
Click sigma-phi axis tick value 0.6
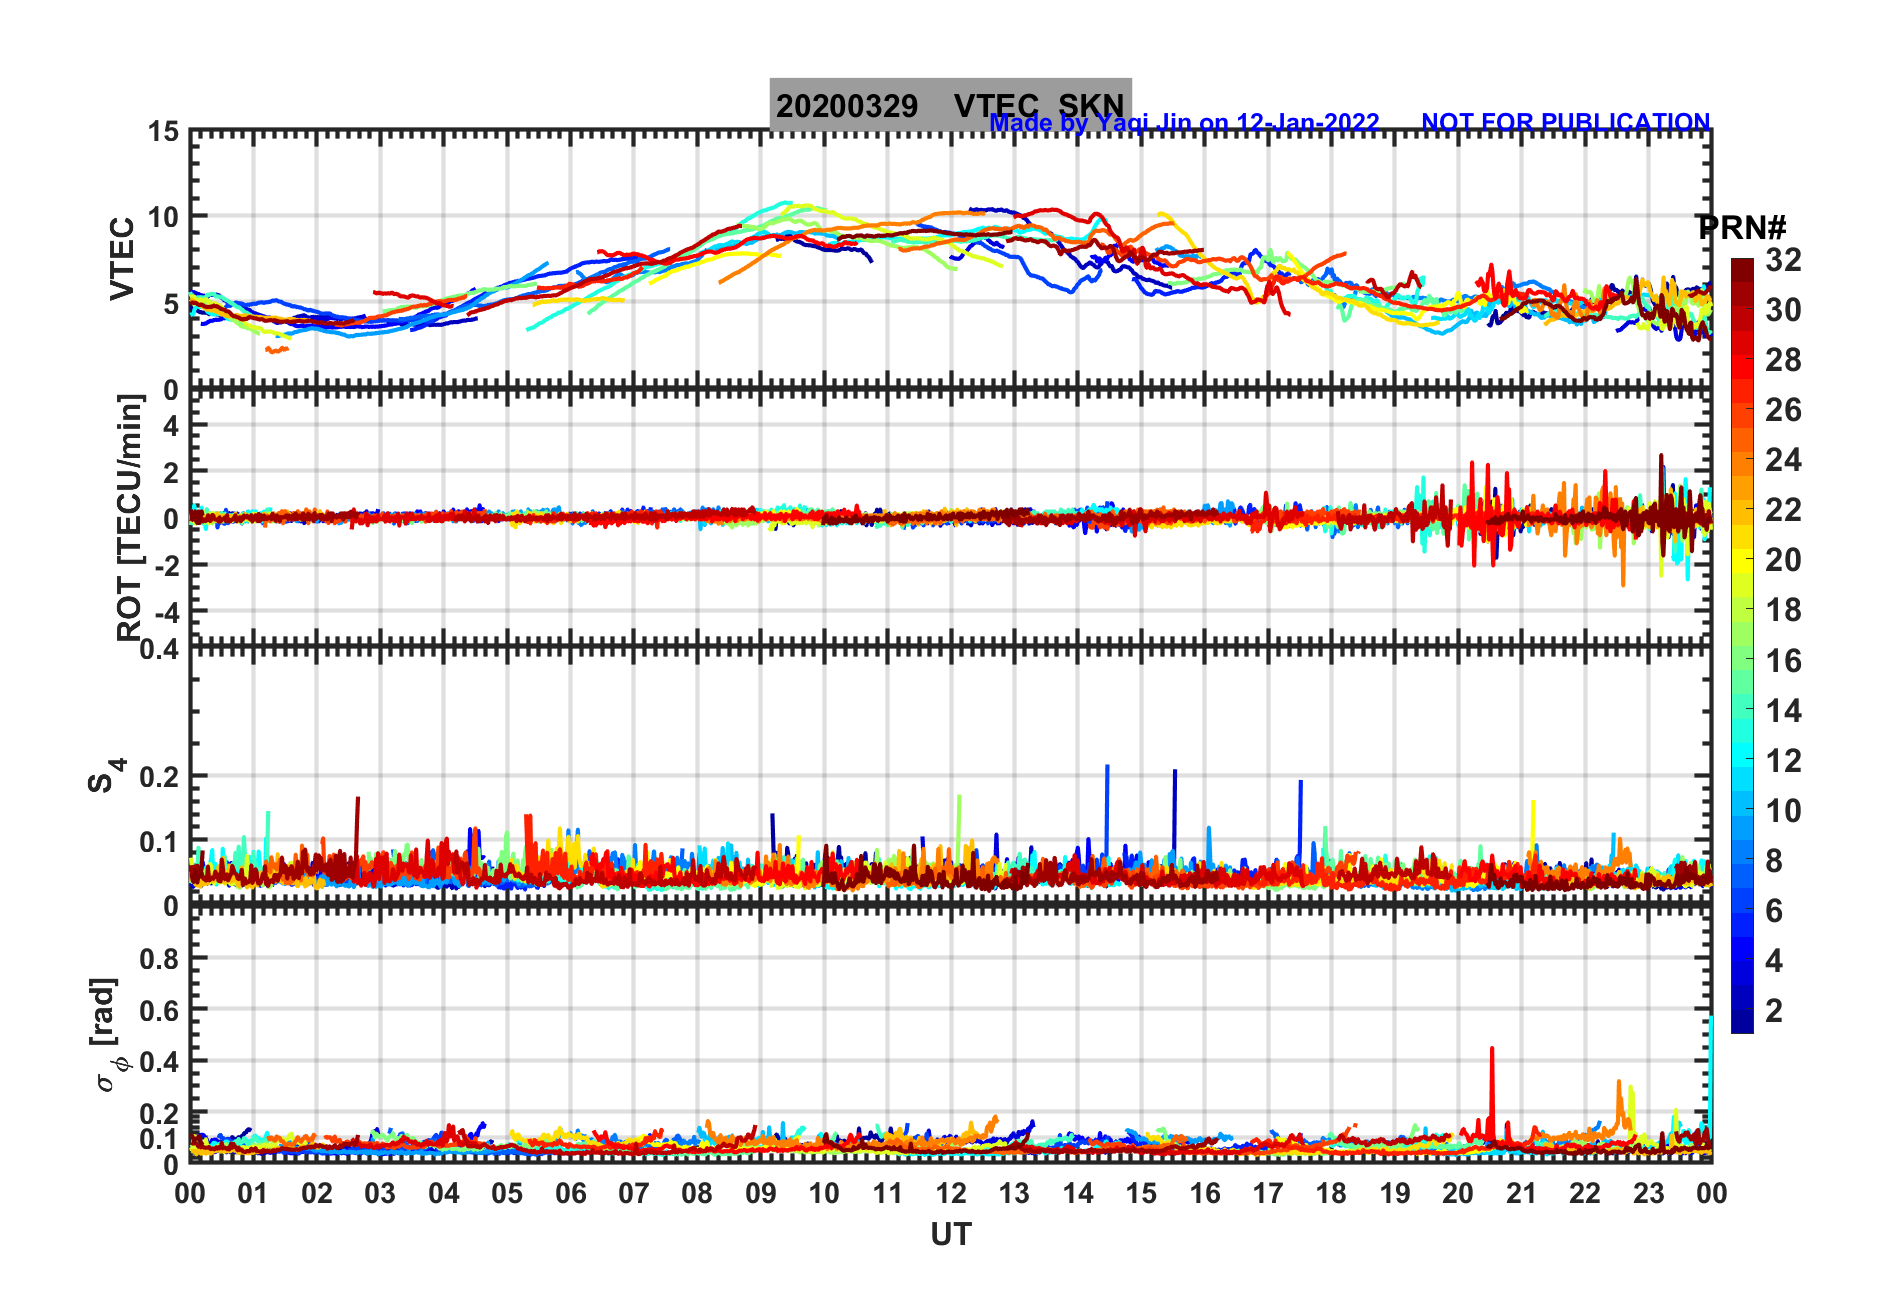point(160,1011)
